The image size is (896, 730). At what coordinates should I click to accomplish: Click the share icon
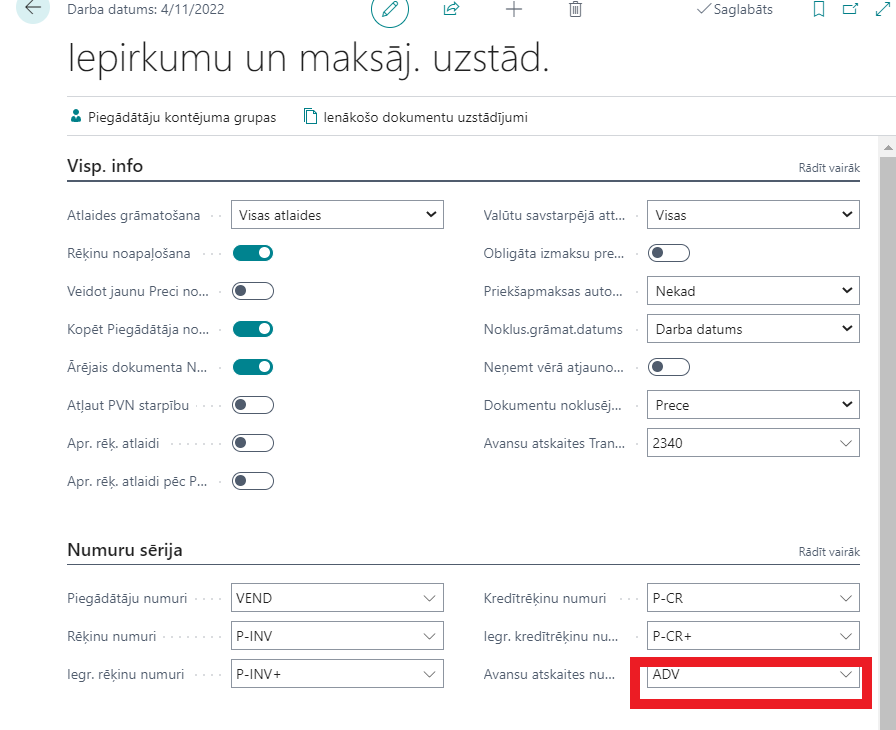[x=451, y=9]
